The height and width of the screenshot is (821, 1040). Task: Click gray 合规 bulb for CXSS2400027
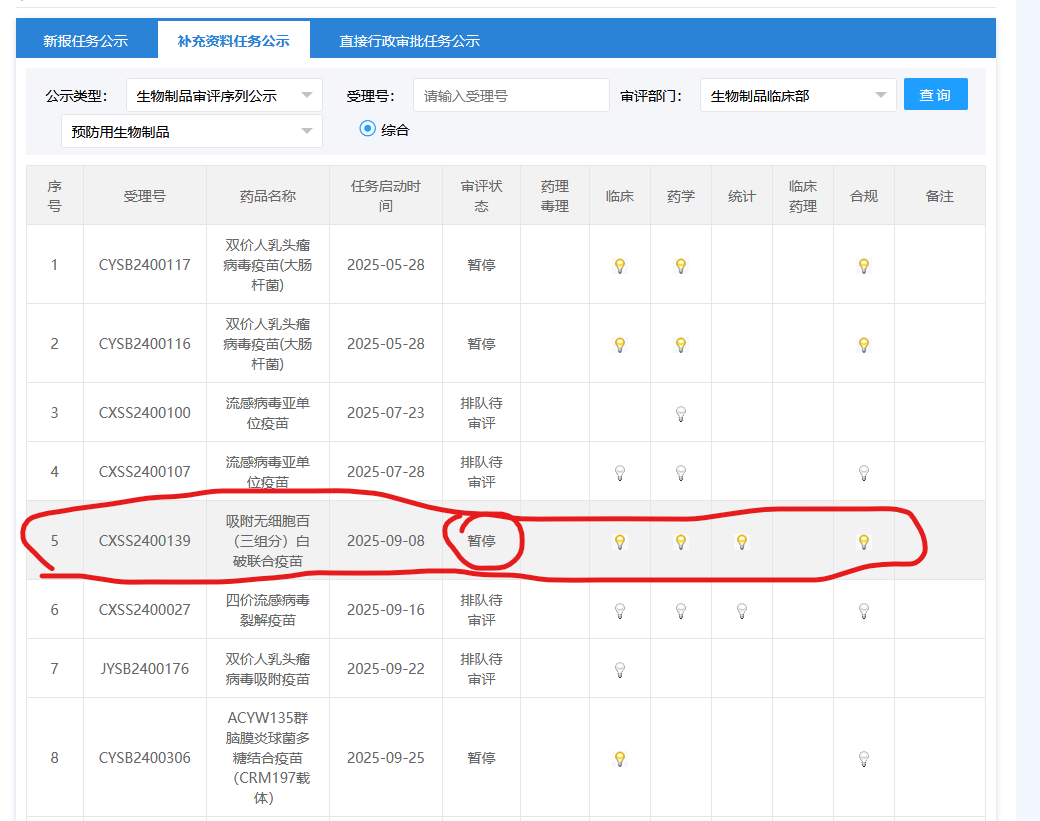(864, 611)
